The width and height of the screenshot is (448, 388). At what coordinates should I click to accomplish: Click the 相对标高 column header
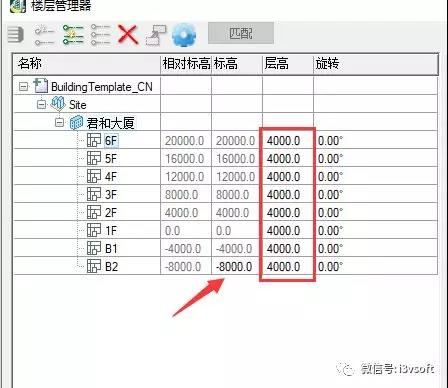(186, 63)
